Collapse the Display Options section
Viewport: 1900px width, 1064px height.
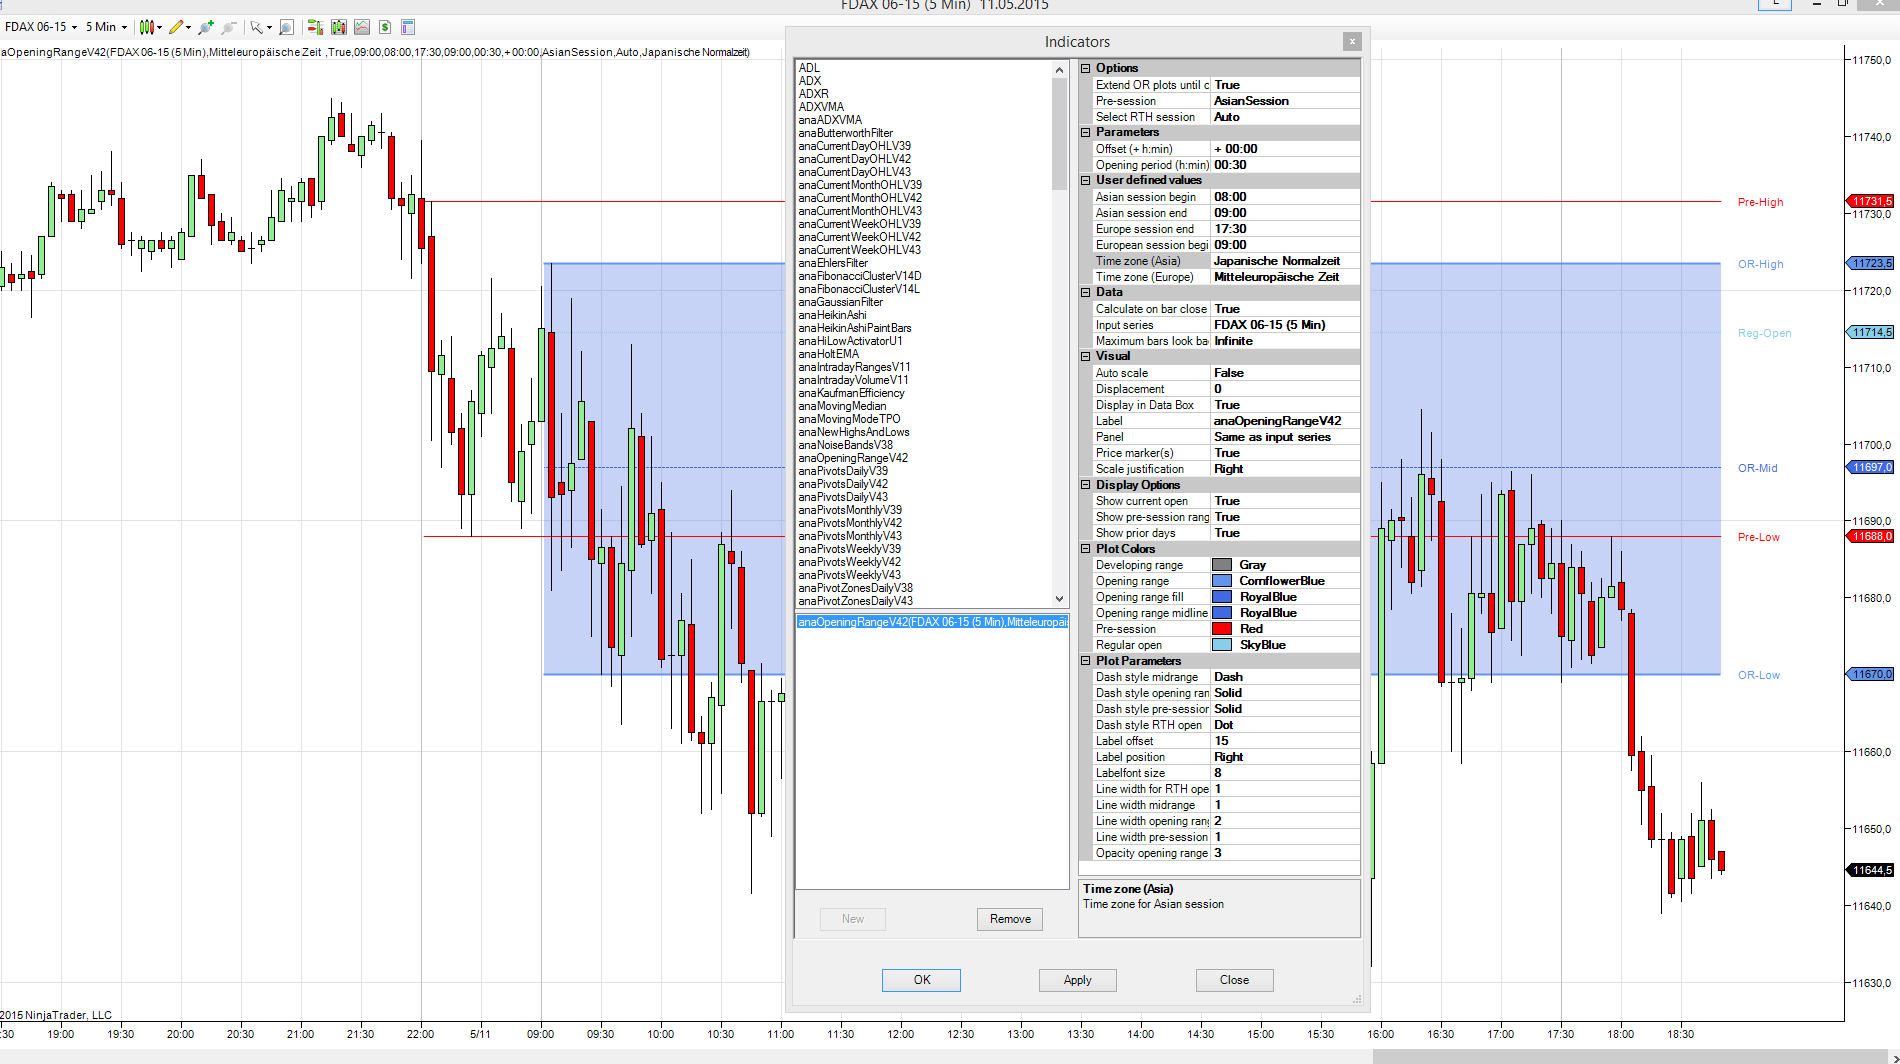tap(1086, 484)
